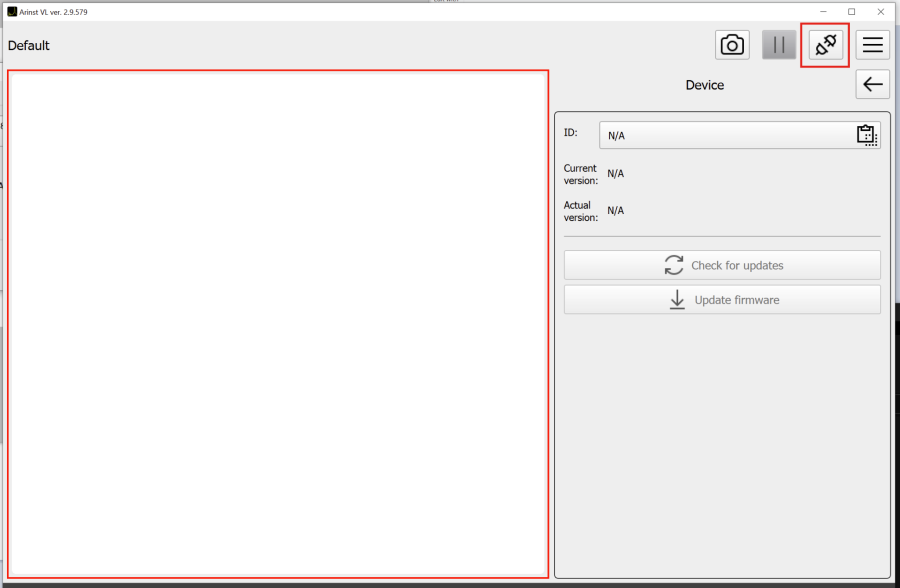Click the Arinst VL icon in the titlebar

12,11
